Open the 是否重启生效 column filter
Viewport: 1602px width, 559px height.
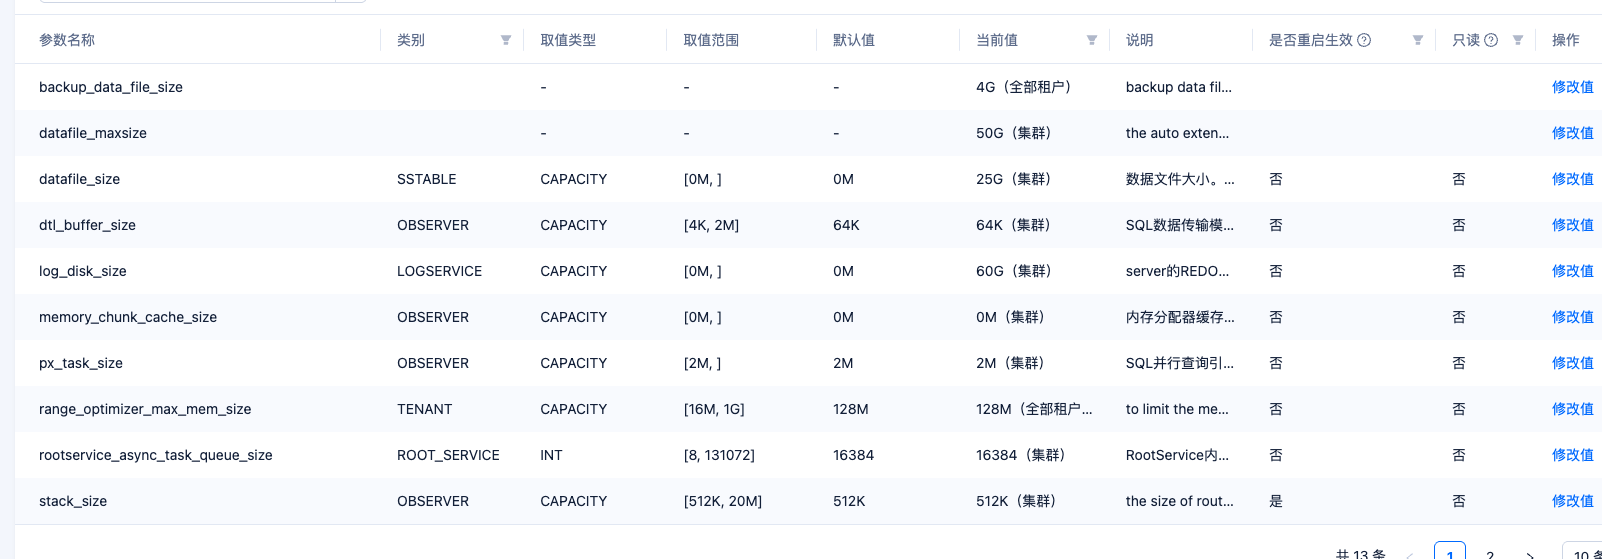pos(1418,40)
